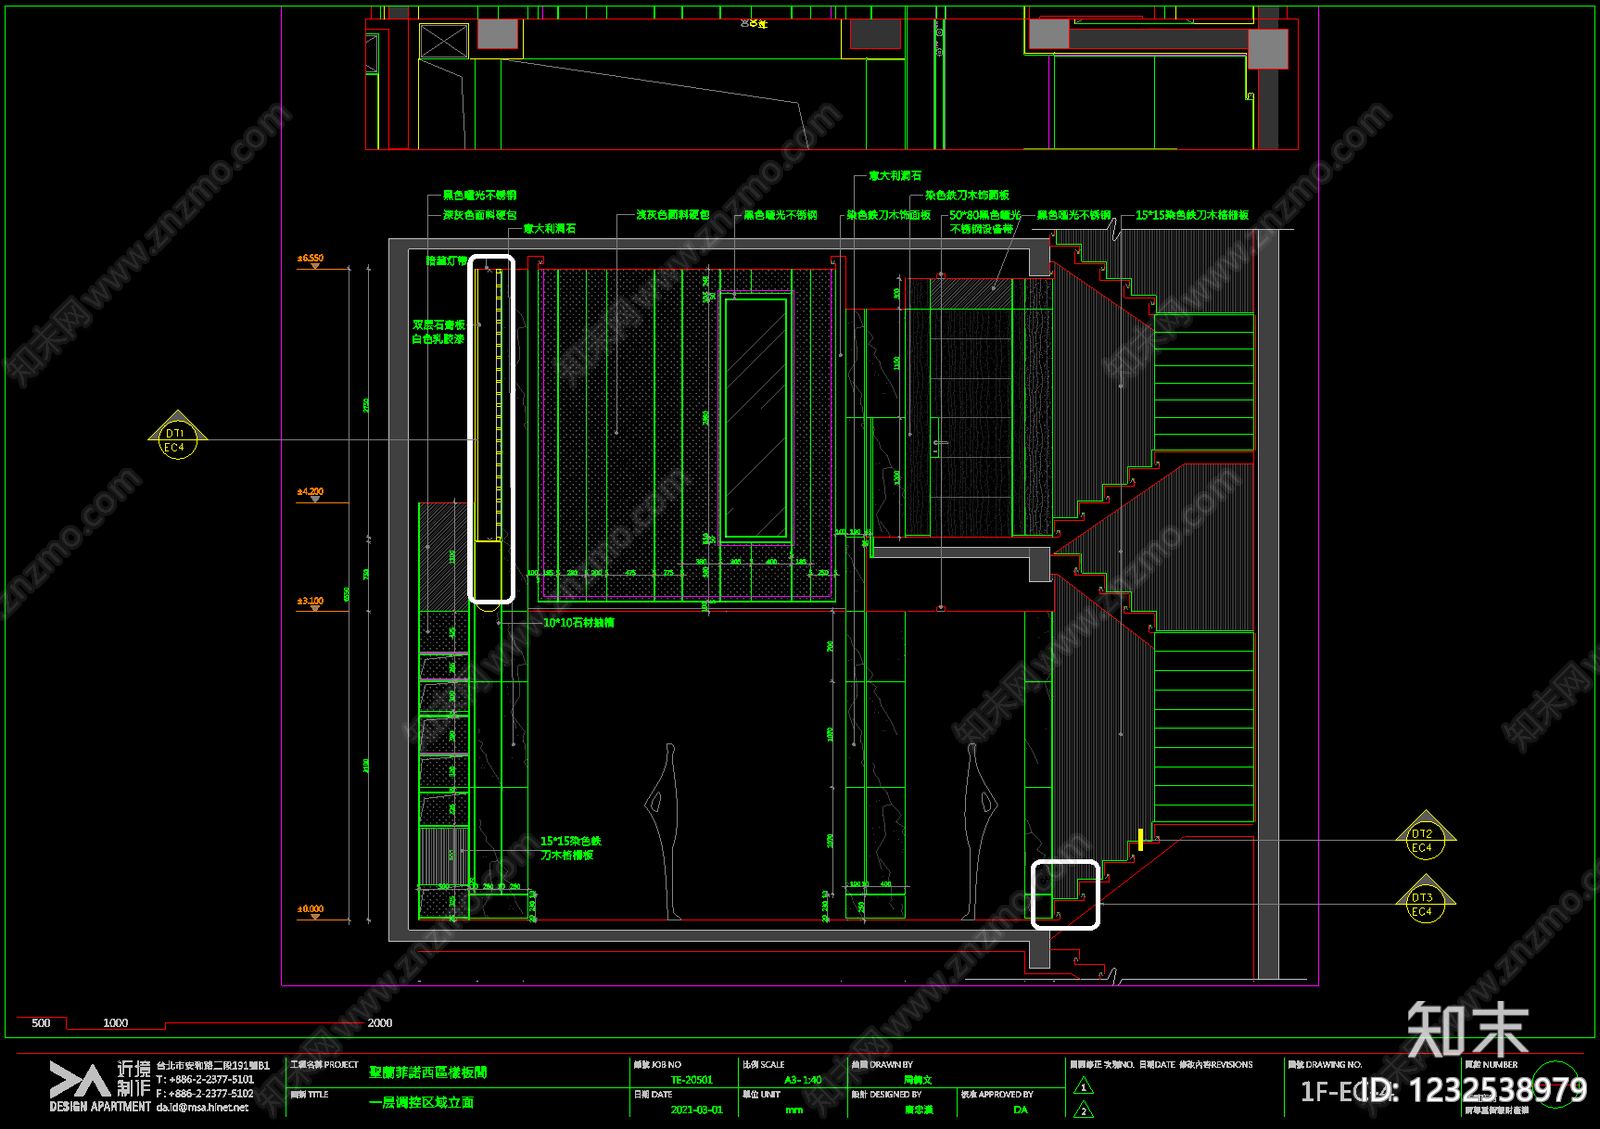Image resolution: width=1600 pixels, height=1129 pixels.
Task: Click the ±3.100 elevation marker
Action: 311,603
